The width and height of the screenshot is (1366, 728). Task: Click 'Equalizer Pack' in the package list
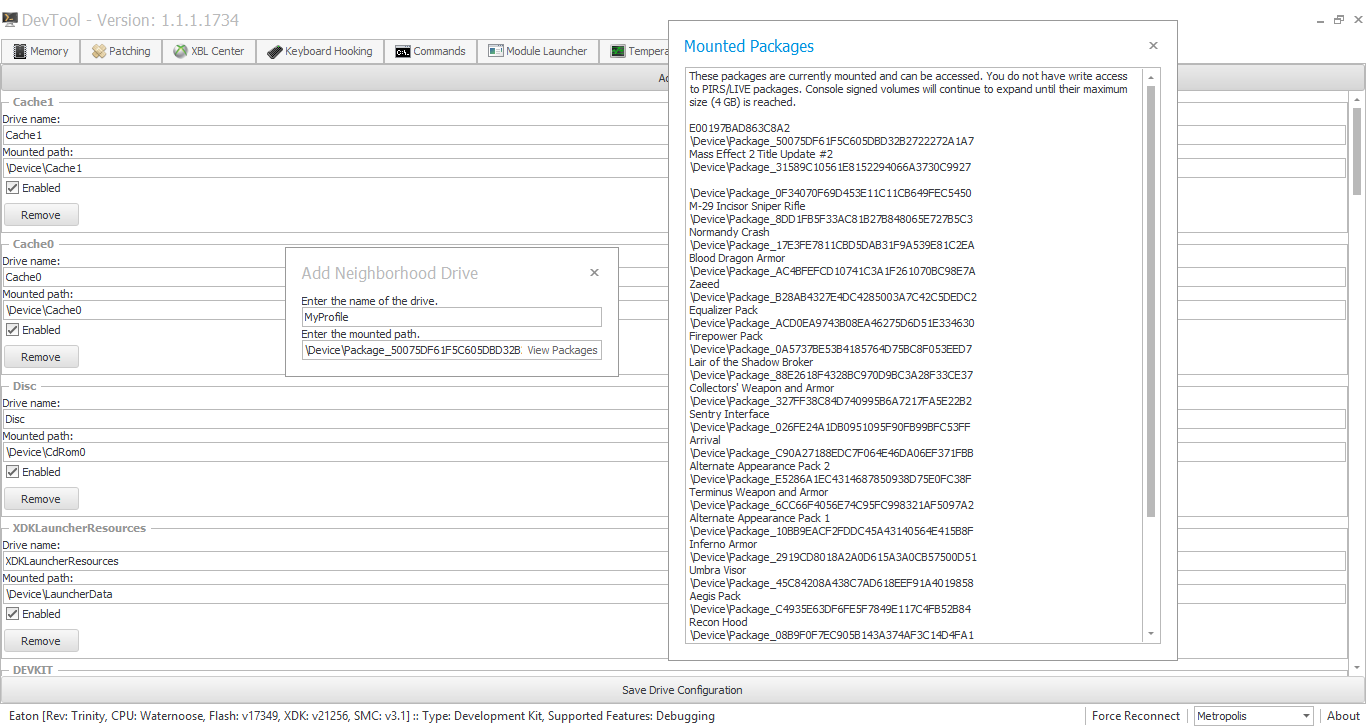pyautogui.click(x=724, y=310)
